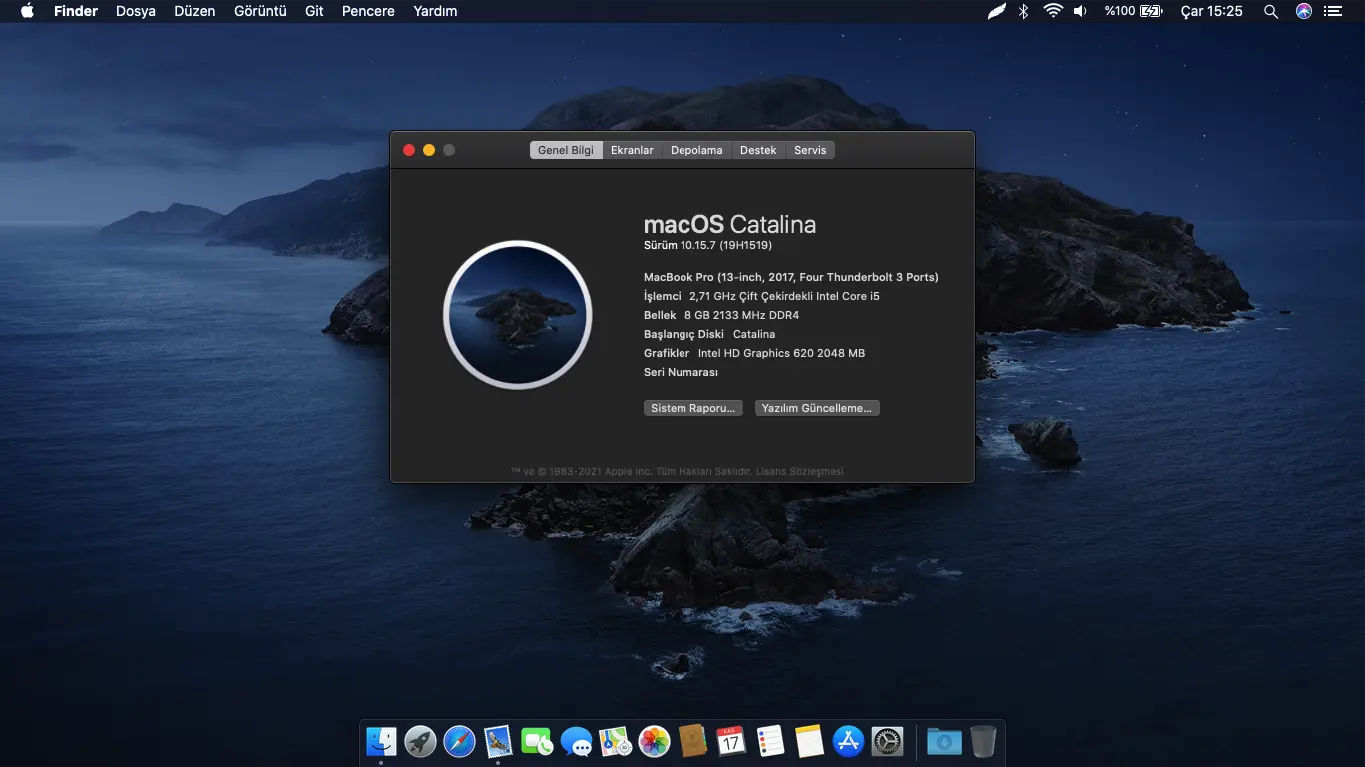
Task: Click the Grafikler Intel HD Graphics line
Action: coord(754,353)
